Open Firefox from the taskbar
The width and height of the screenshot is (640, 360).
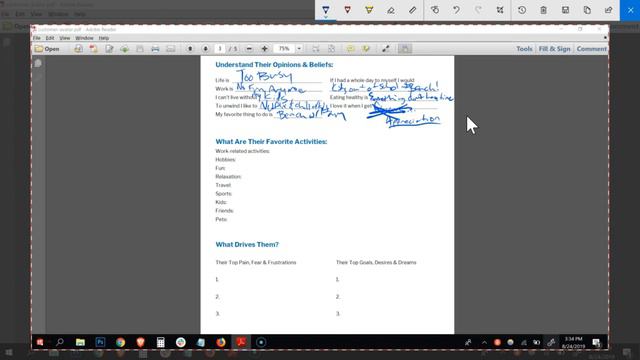(221, 342)
